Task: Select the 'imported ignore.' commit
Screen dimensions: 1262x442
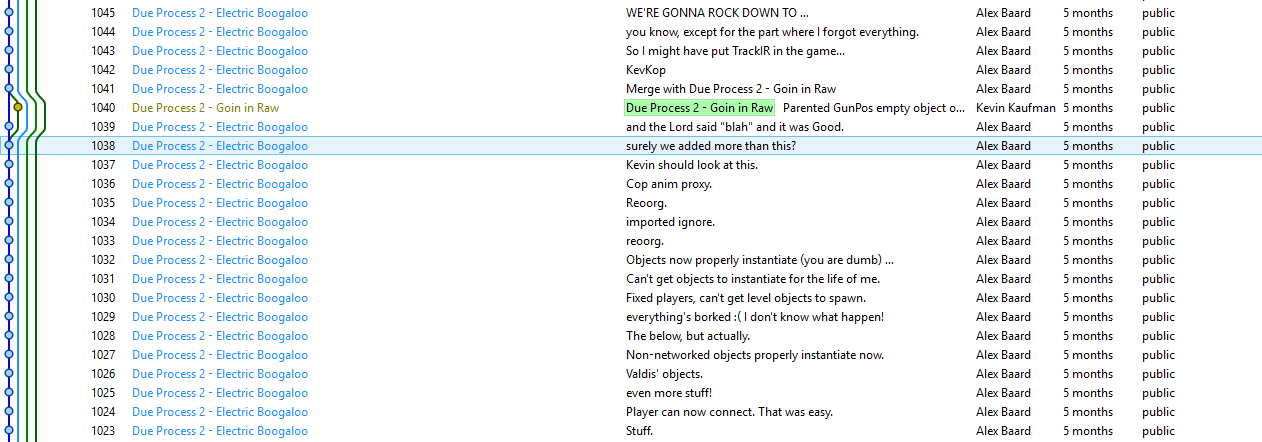Action: pyautogui.click(x=670, y=222)
